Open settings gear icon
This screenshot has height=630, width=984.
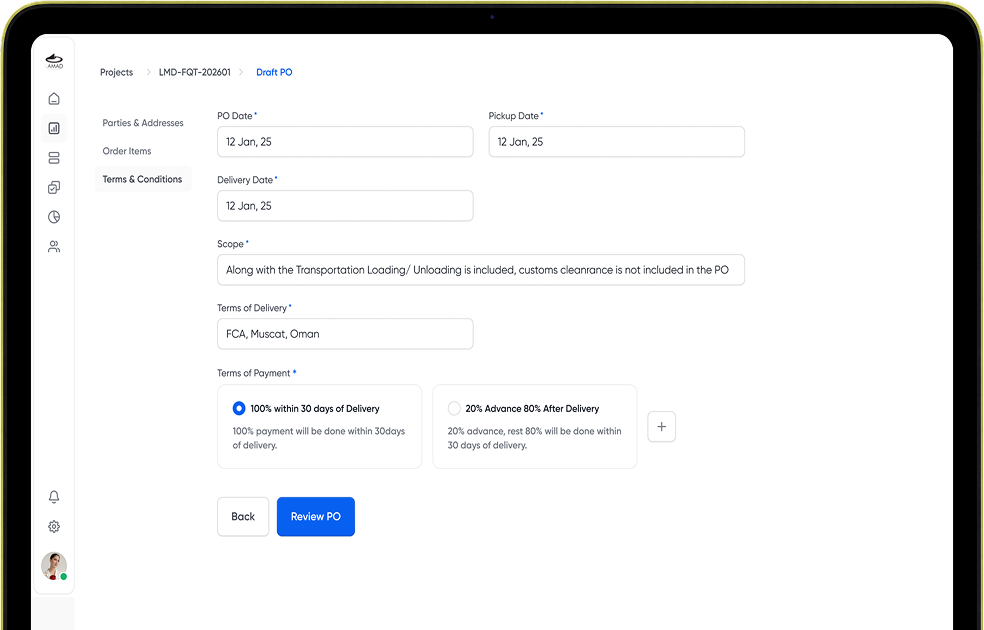click(54, 526)
